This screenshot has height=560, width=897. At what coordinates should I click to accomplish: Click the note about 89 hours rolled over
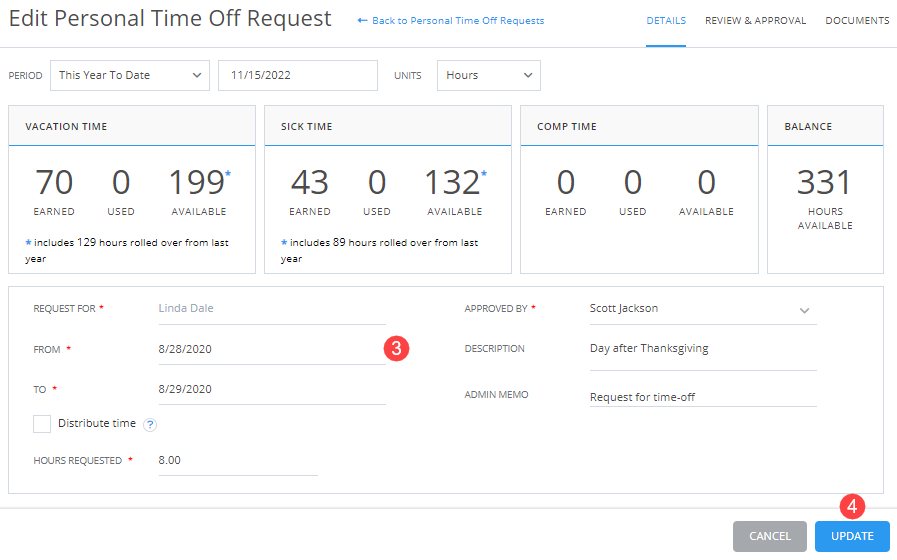[x=380, y=251]
